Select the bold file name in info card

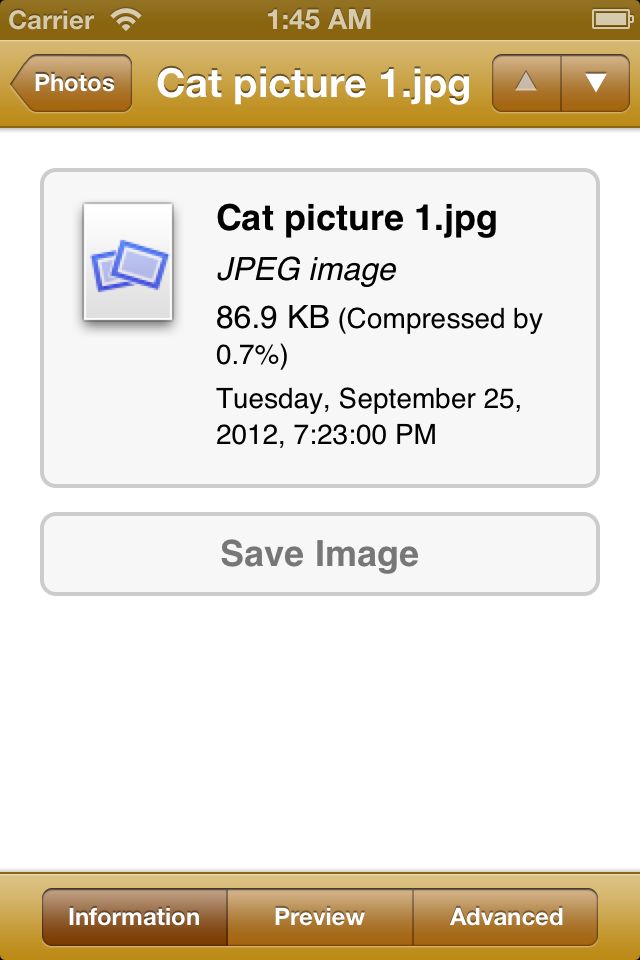click(356, 219)
